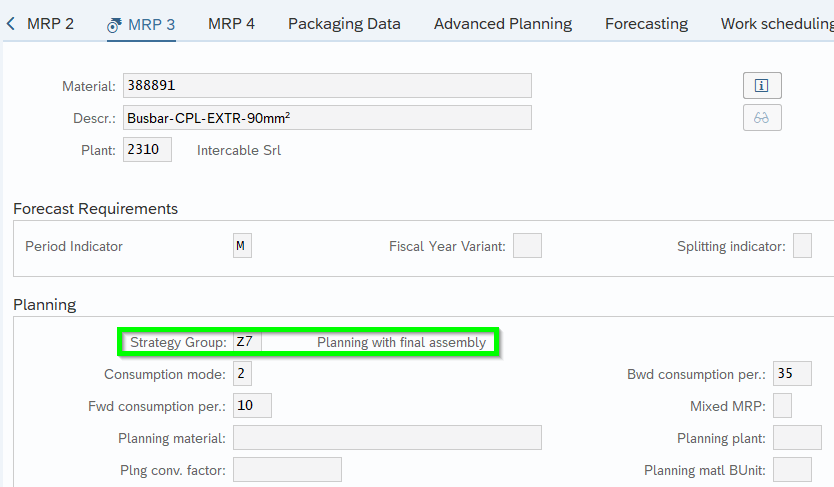
Task: Switch to the MRP 4 tab
Action: point(231,24)
